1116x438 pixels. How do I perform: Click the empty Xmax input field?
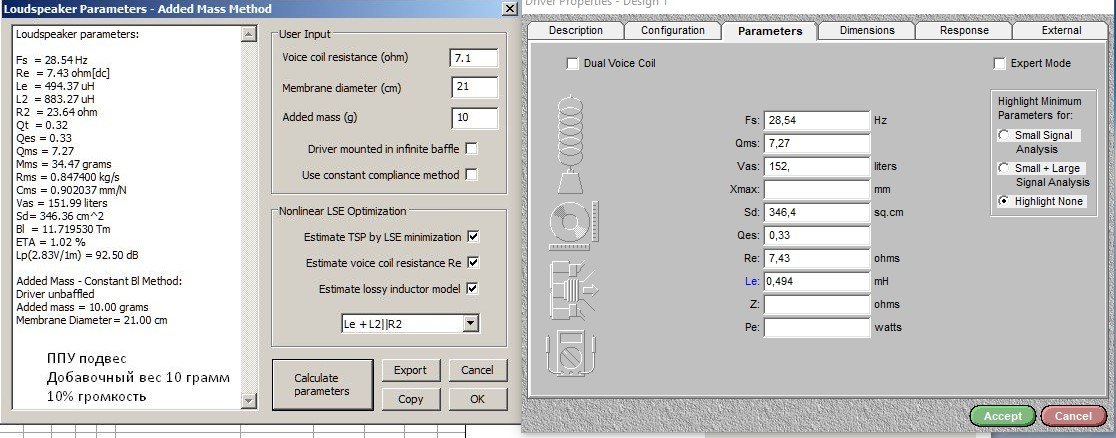point(817,189)
